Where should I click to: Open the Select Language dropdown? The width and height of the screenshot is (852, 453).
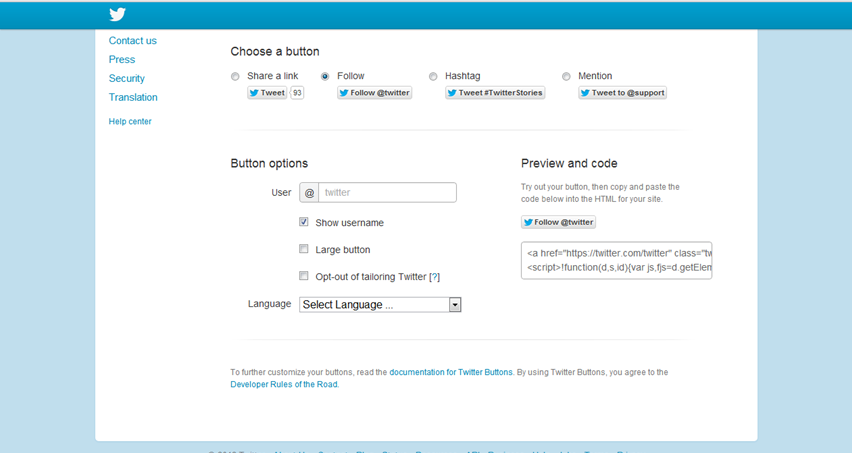coord(380,305)
